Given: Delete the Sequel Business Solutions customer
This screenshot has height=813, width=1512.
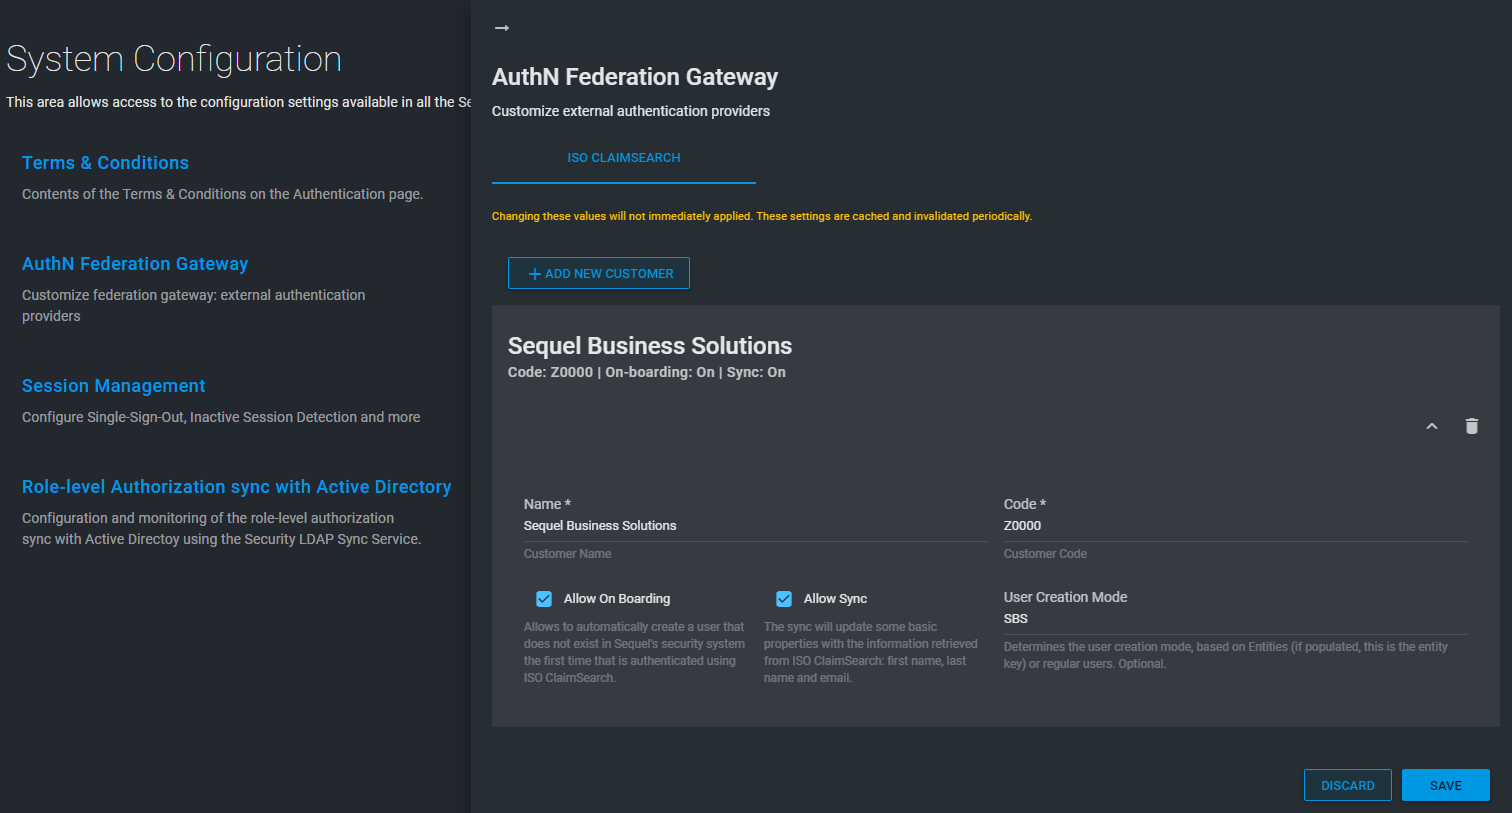Looking at the screenshot, I should [1472, 426].
